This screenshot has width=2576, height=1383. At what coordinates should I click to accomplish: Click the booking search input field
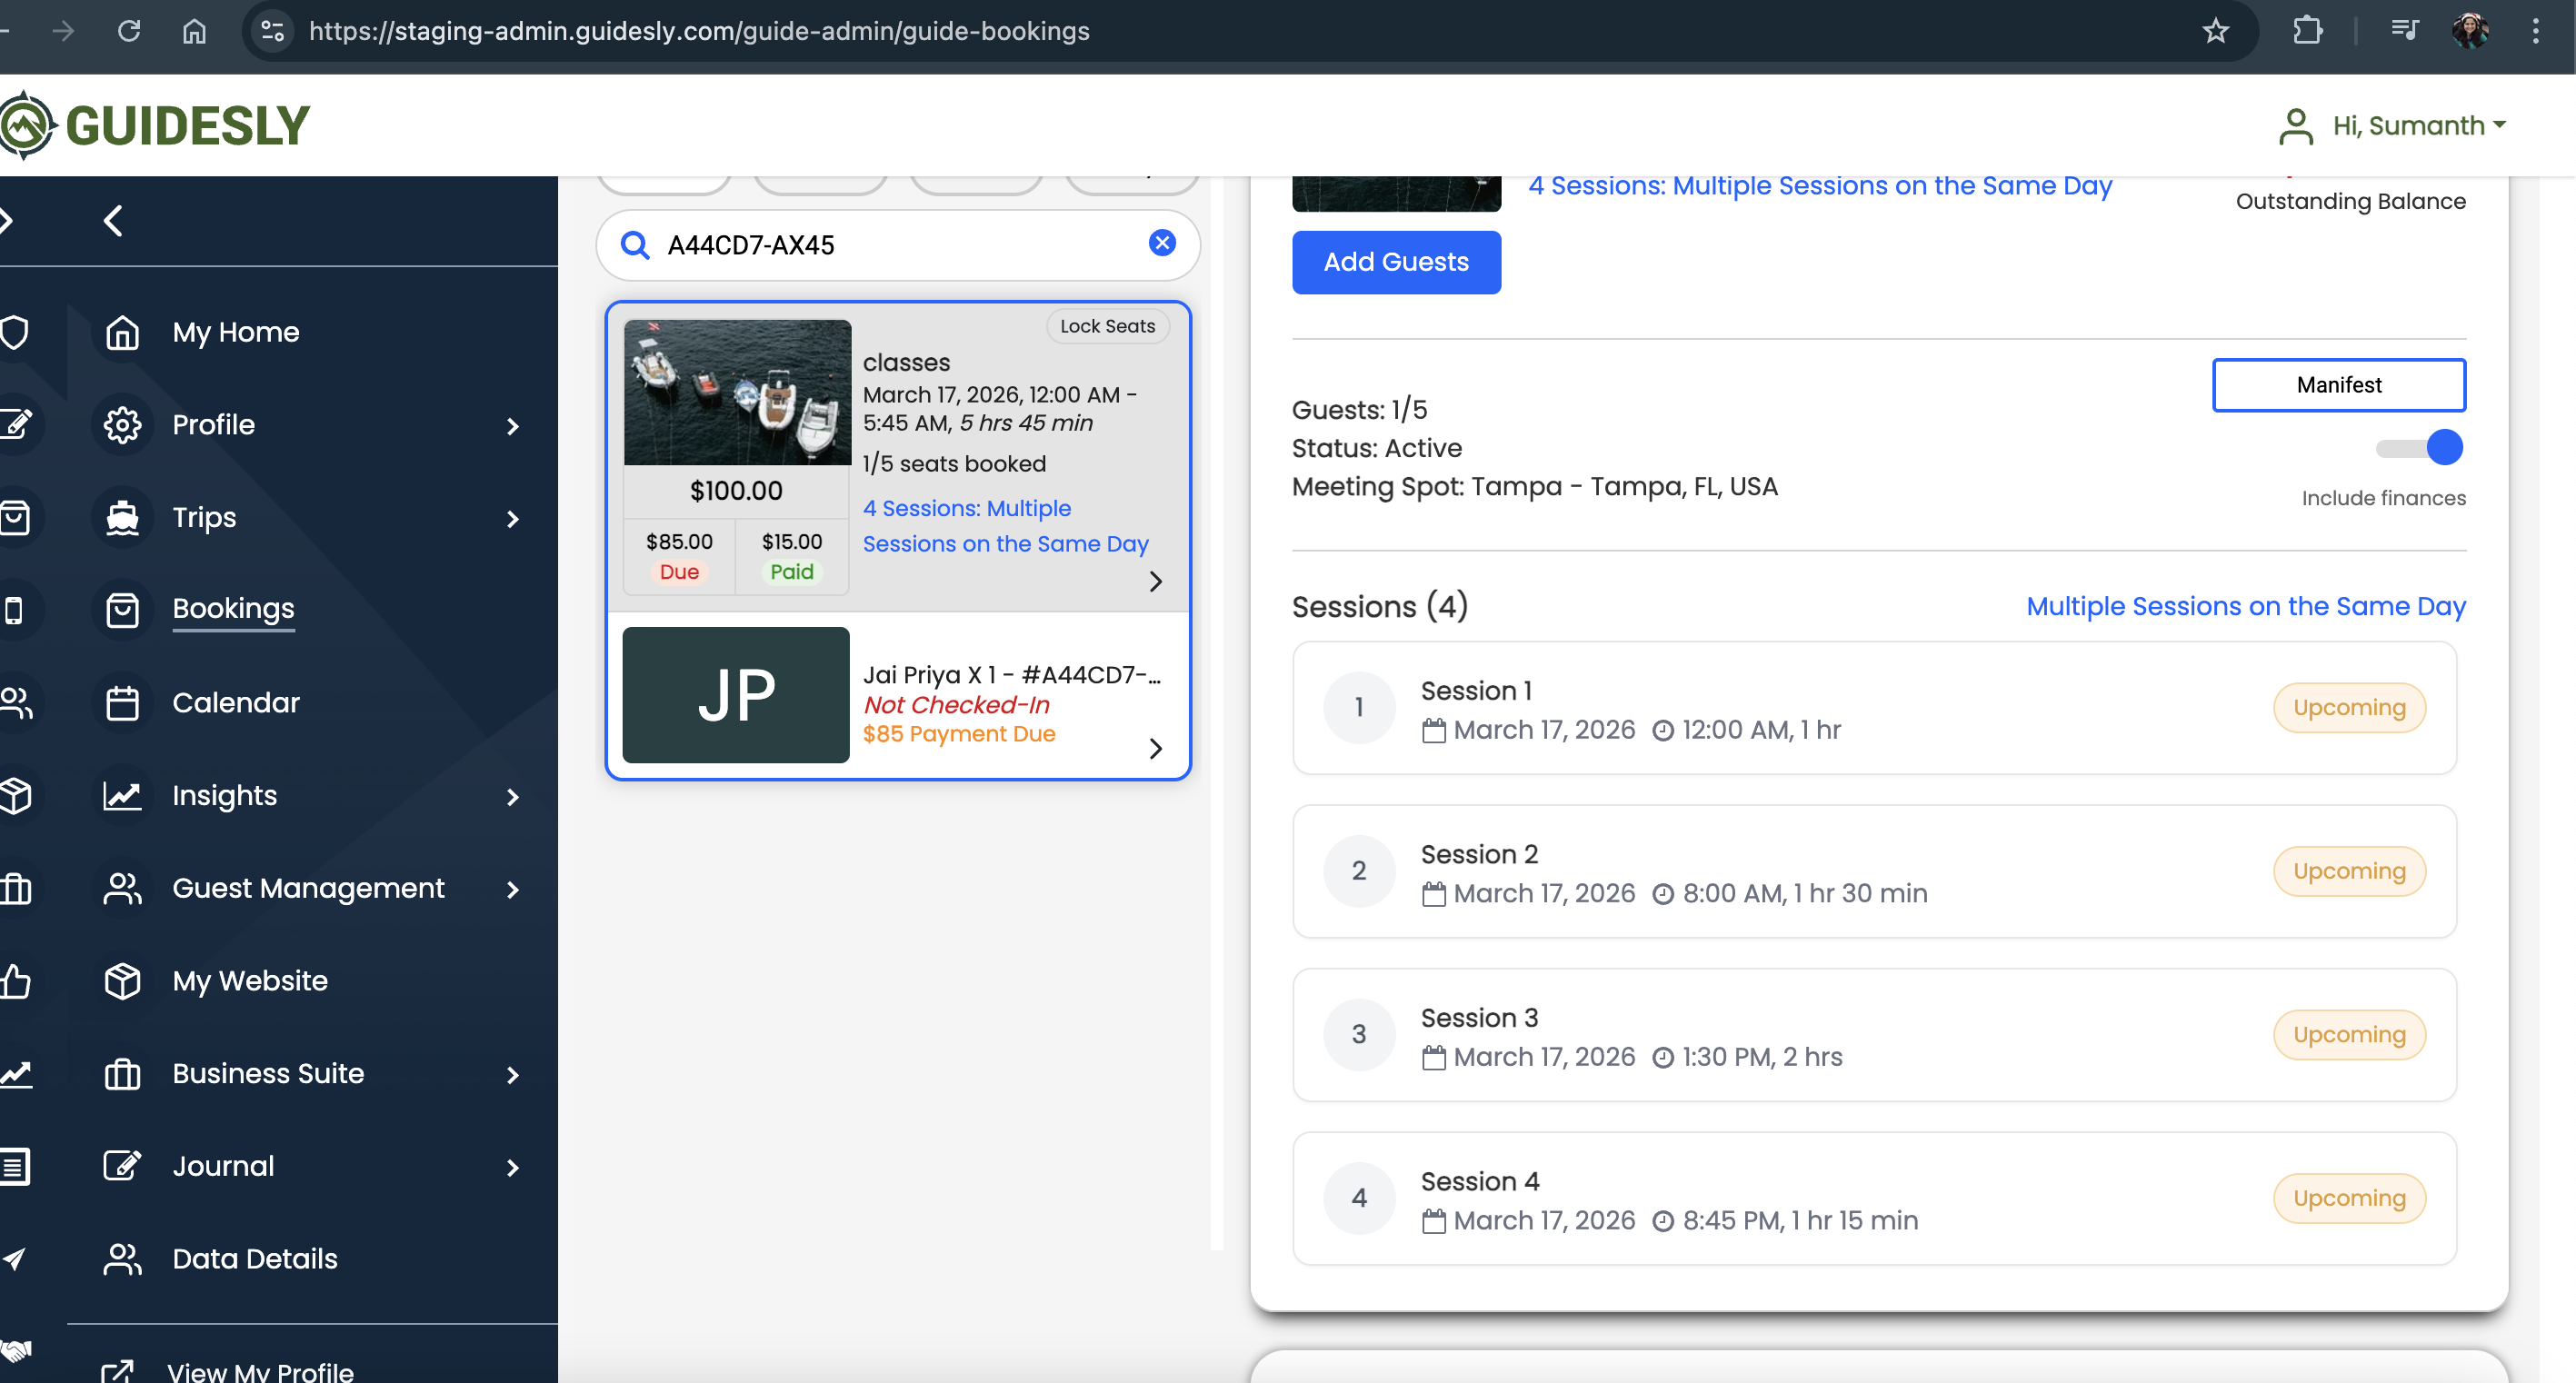[x=900, y=245]
